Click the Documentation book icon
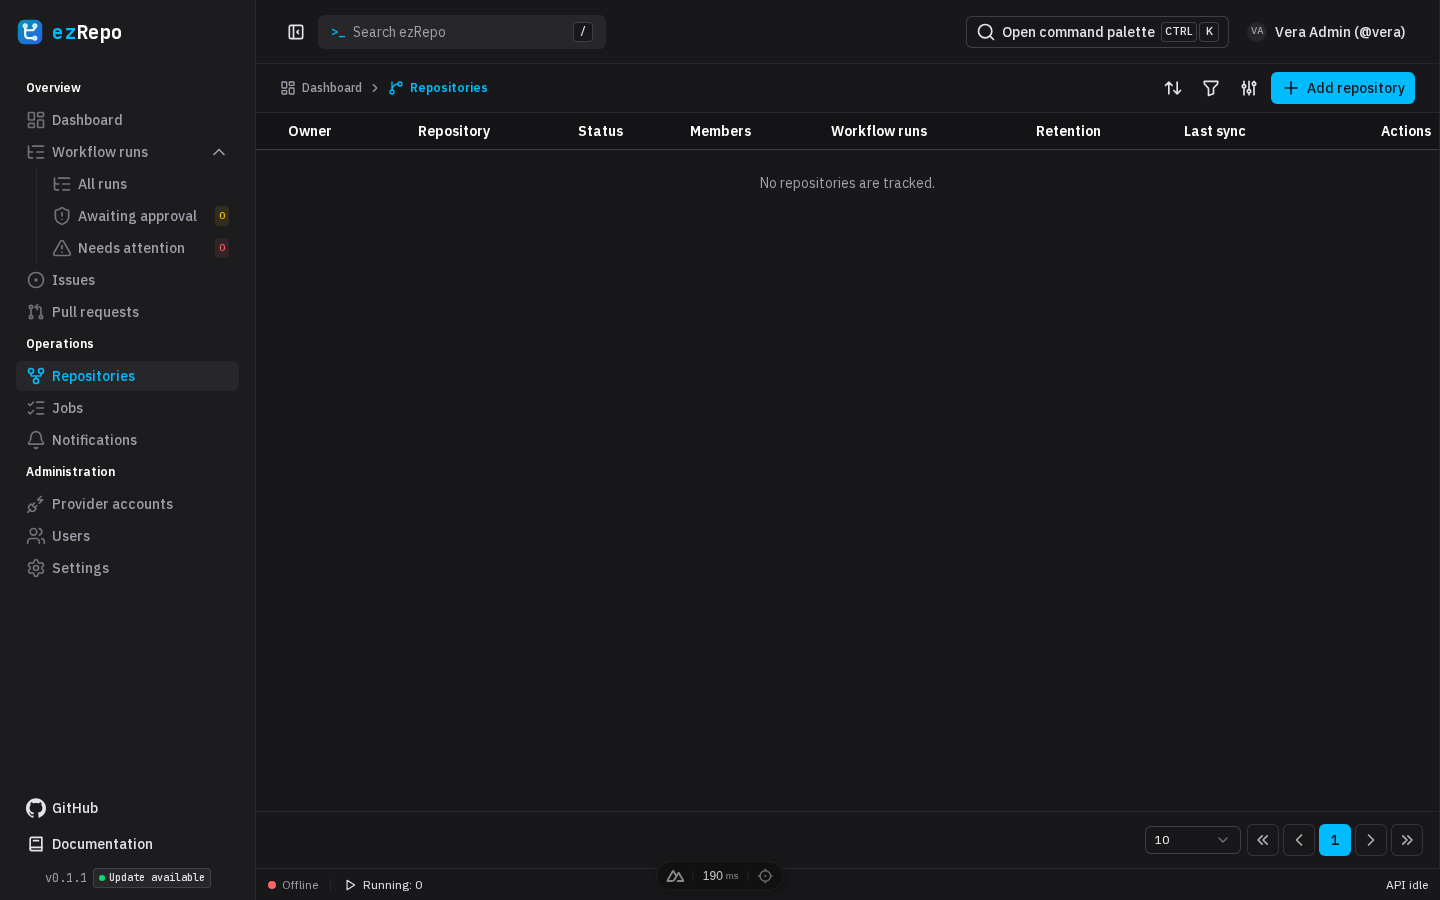This screenshot has width=1440, height=900. point(36,844)
